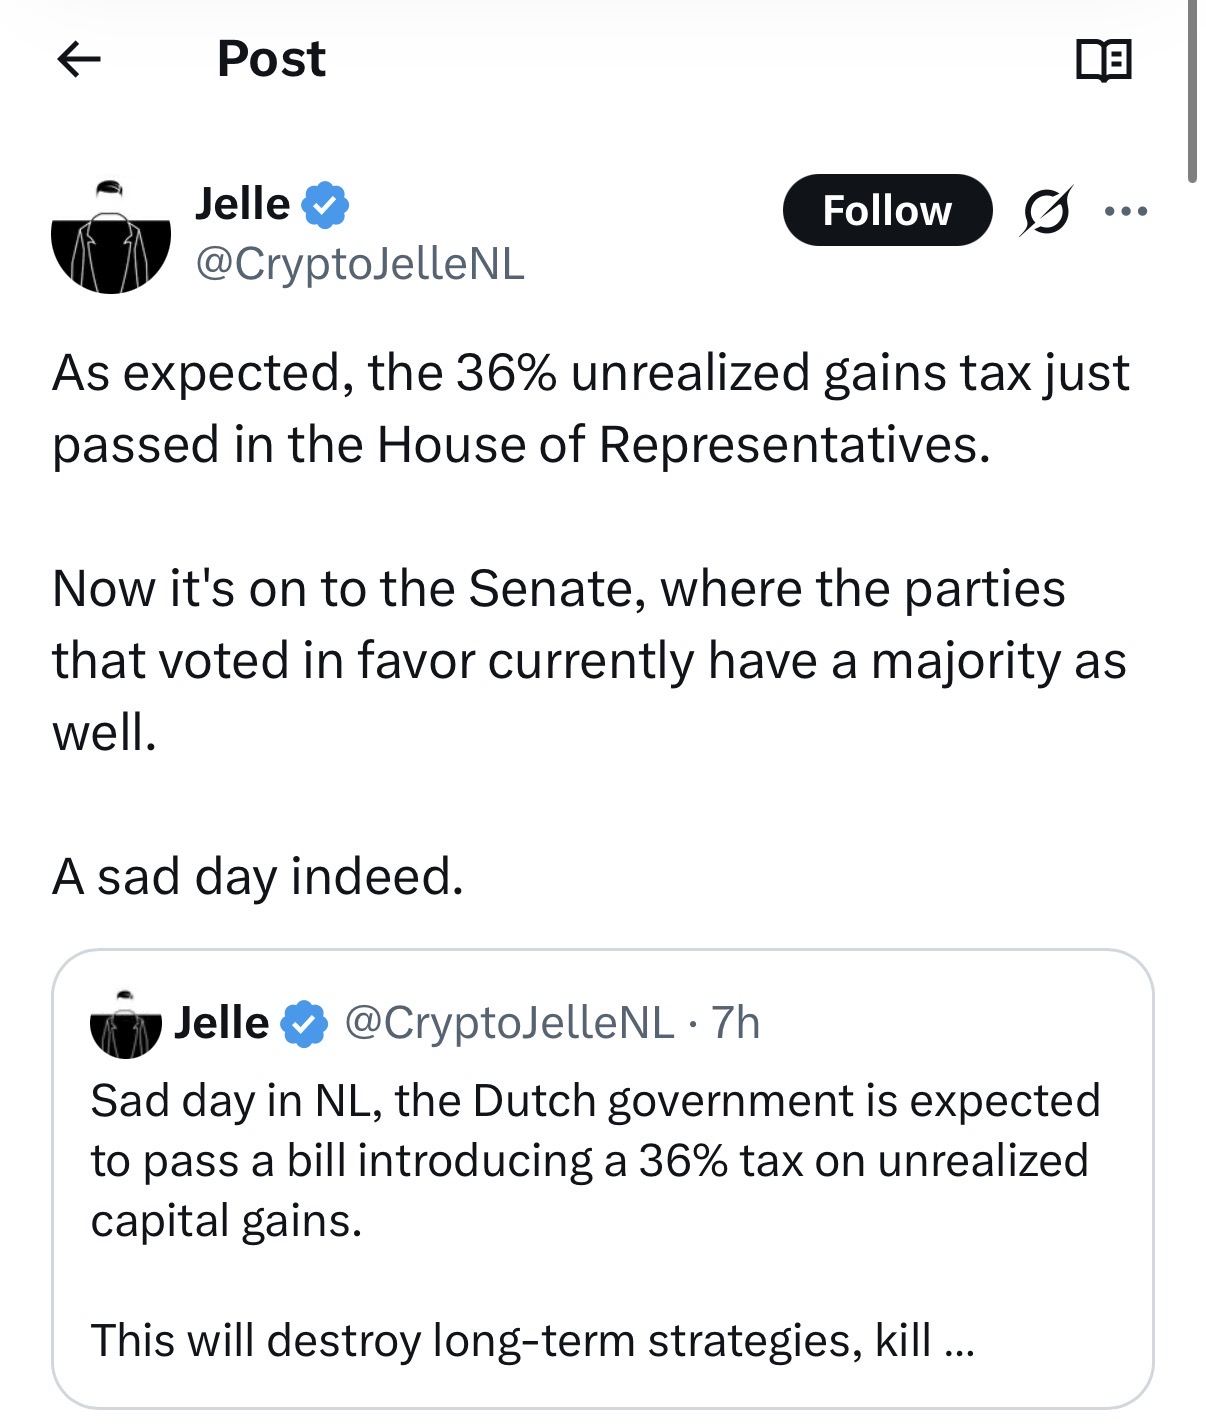
Task: Tap the verified badge in quoted post
Action: coord(305,1024)
